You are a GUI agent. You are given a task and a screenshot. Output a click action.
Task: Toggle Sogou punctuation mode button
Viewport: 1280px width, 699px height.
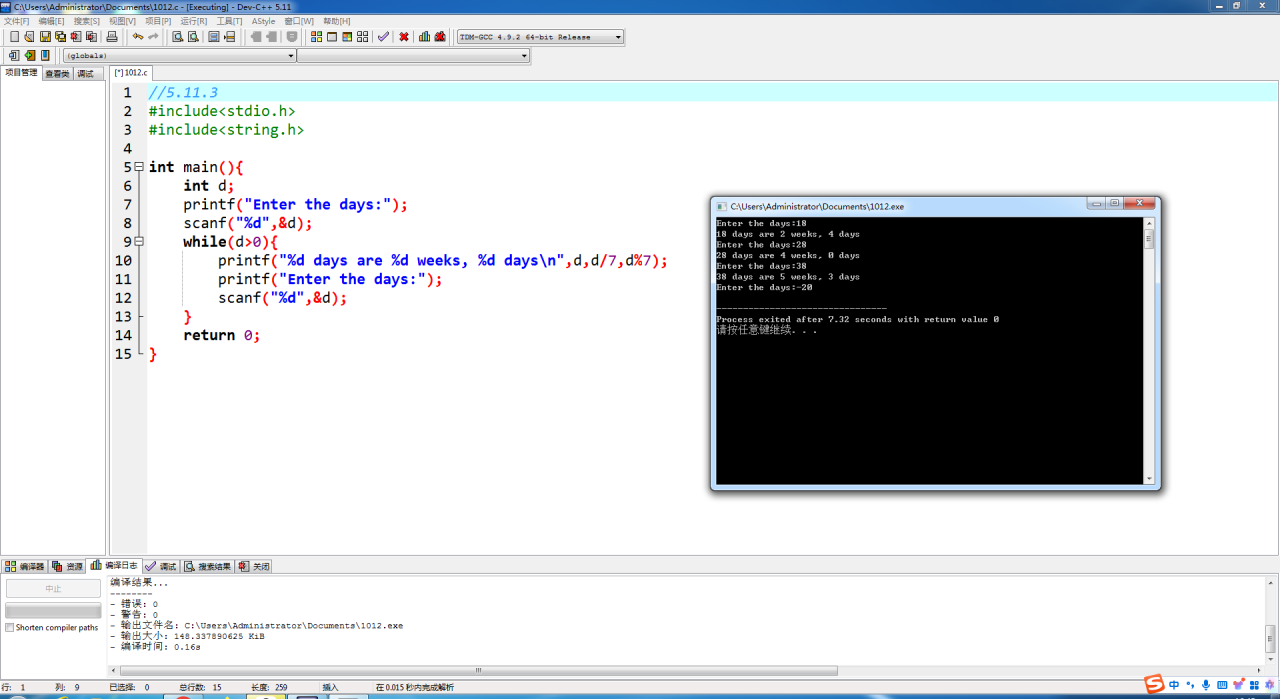tap(1190, 685)
